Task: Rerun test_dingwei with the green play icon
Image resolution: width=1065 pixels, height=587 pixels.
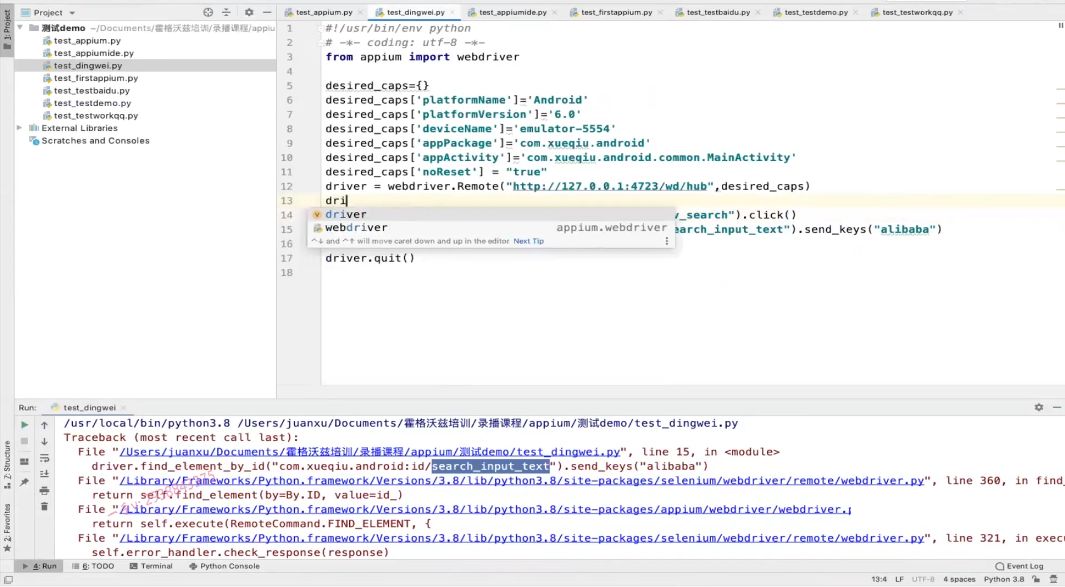Action: (25, 425)
